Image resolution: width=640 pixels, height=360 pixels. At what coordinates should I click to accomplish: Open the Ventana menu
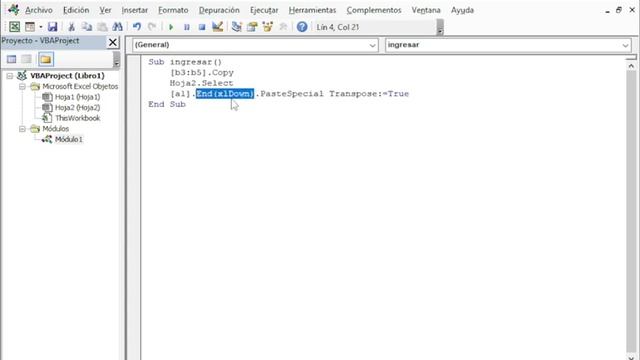[x=426, y=10]
